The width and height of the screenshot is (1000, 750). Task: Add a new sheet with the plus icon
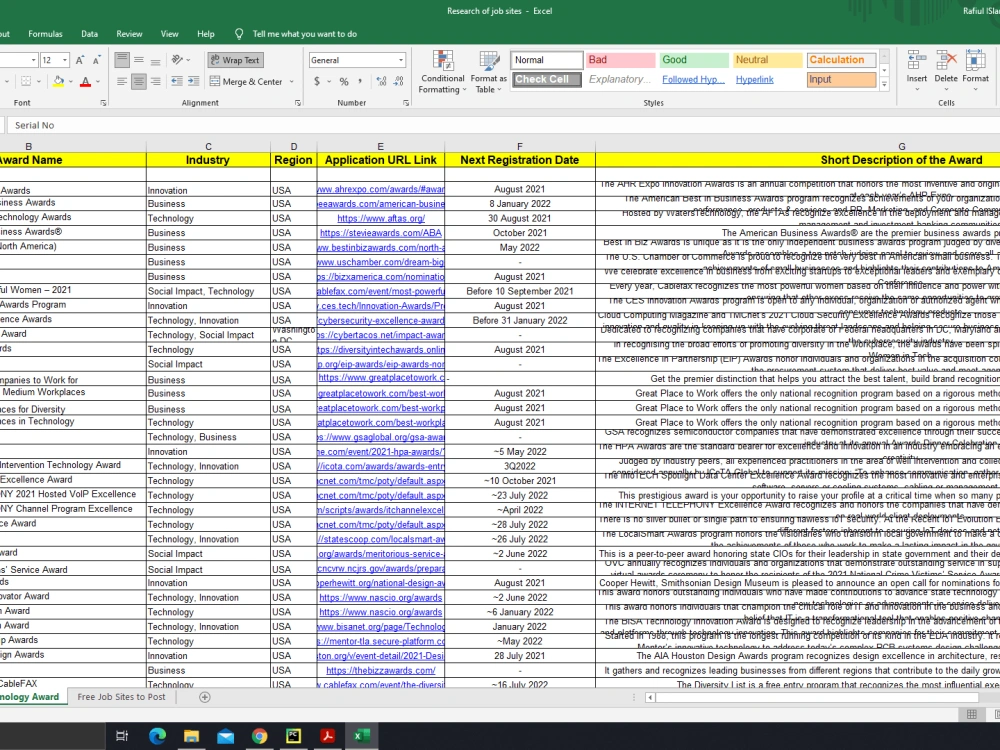pos(205,697)
